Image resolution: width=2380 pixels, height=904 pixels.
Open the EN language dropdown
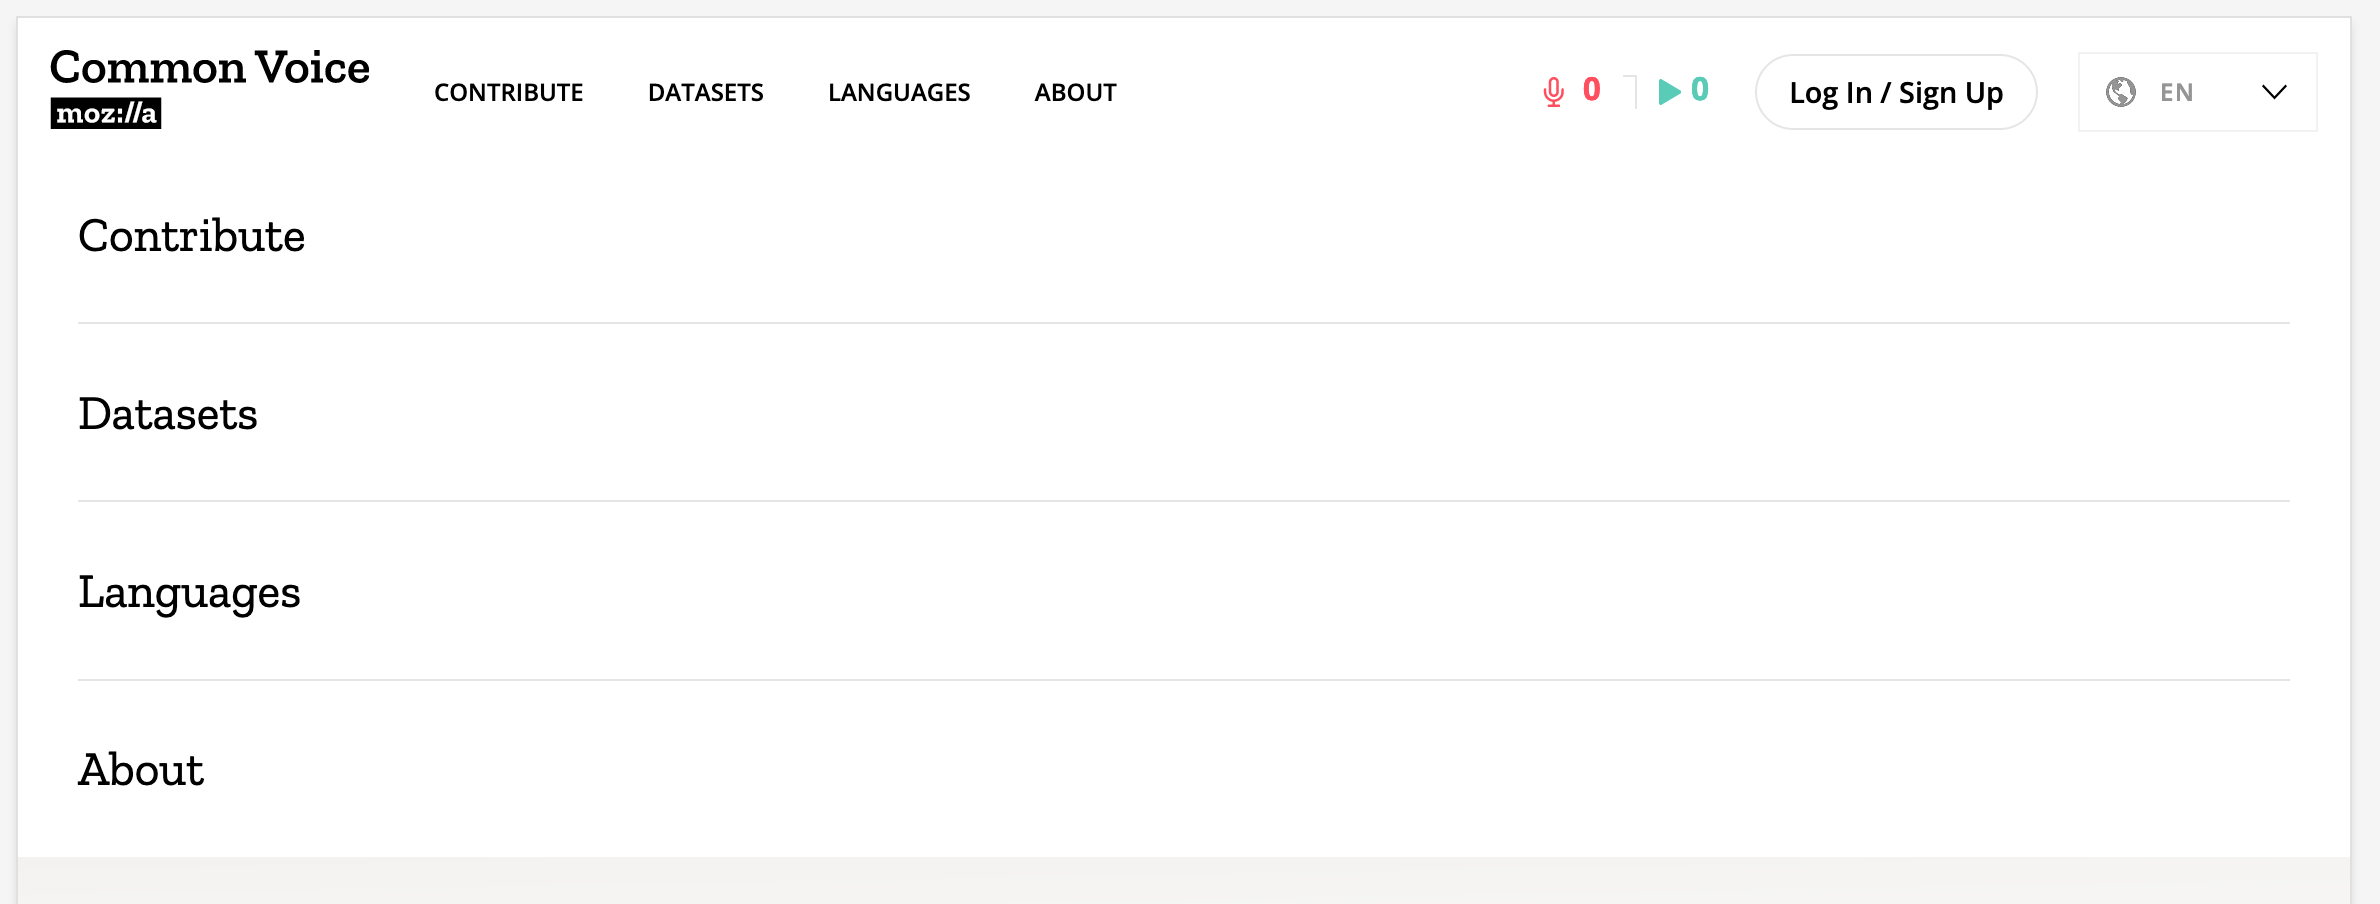2176,92
